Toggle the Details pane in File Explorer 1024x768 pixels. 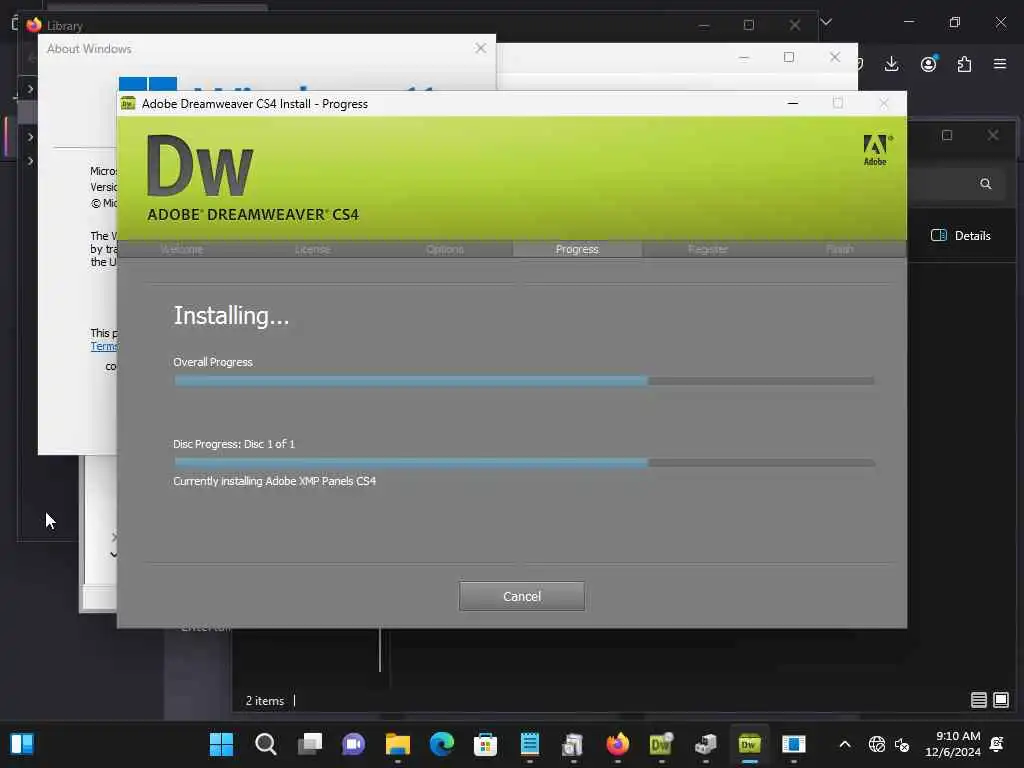[961, 236]
